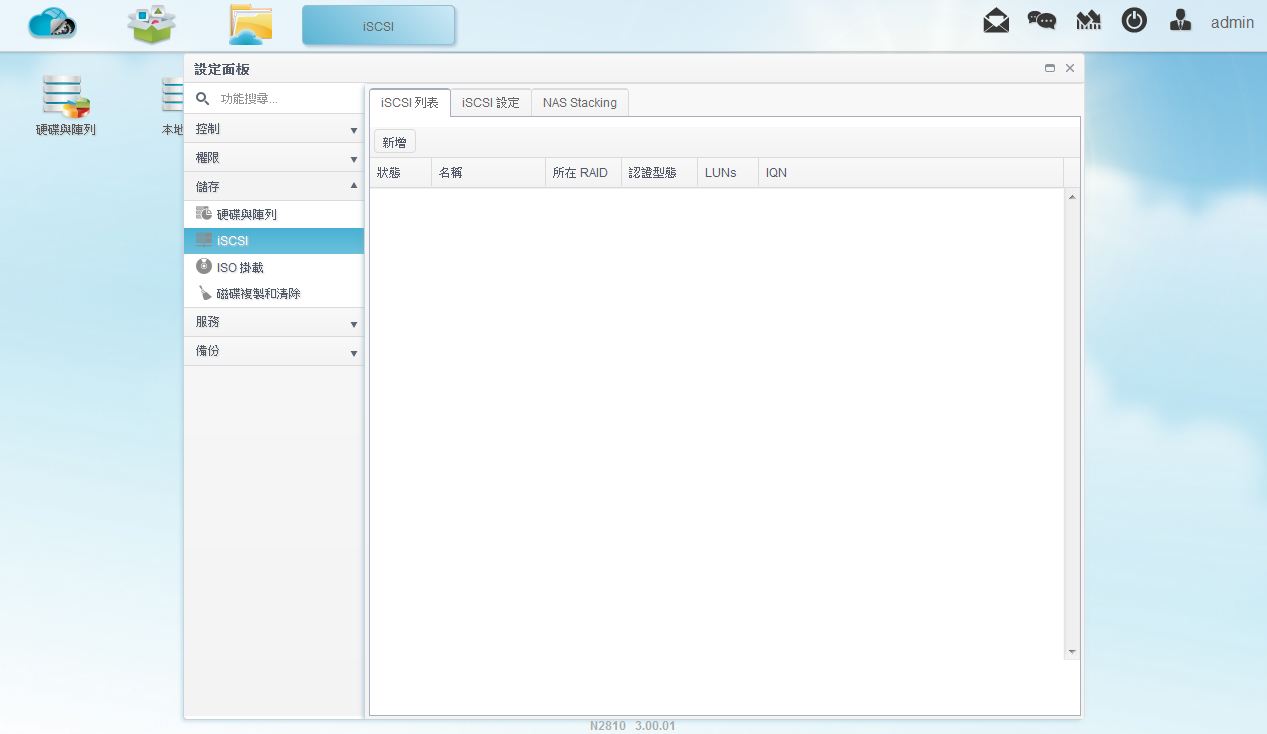Sort by 所在 RAID column header
This screenshot has width=1267, height=734.
pyautogui.click(x=584, y=173)
